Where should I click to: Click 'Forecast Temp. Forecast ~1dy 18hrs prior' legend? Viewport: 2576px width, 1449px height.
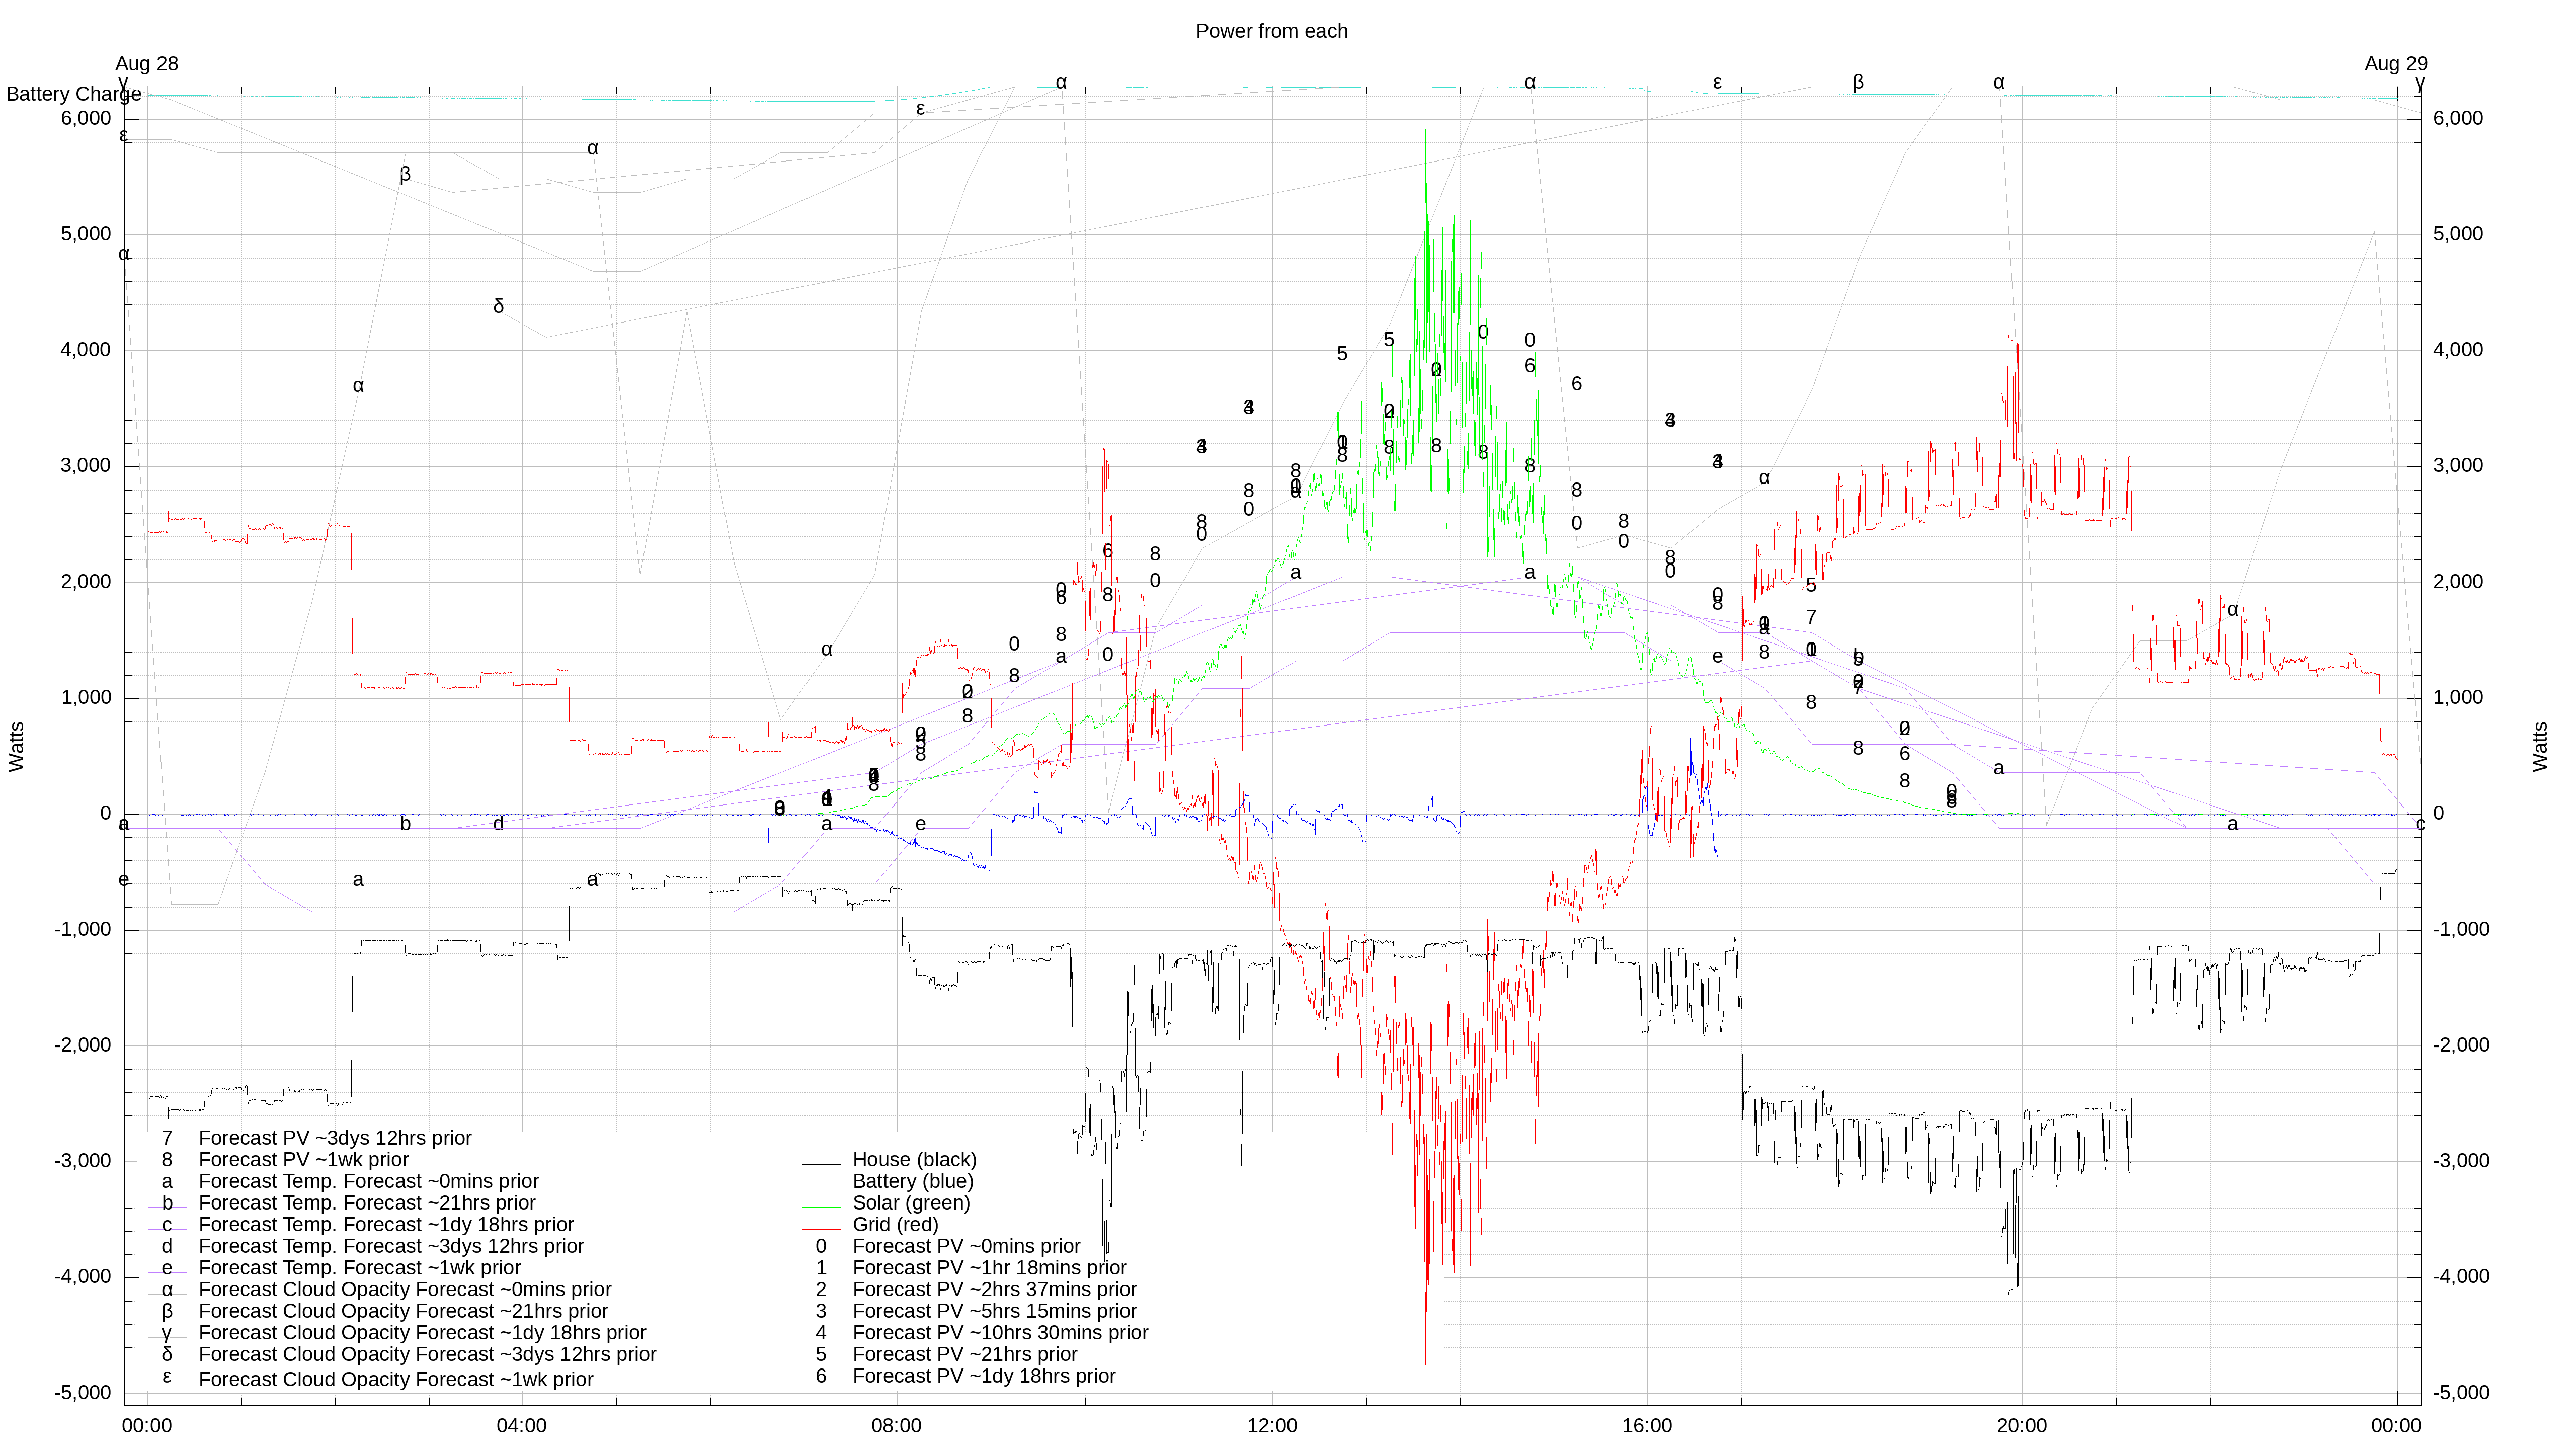click(x=386, y=1225)
